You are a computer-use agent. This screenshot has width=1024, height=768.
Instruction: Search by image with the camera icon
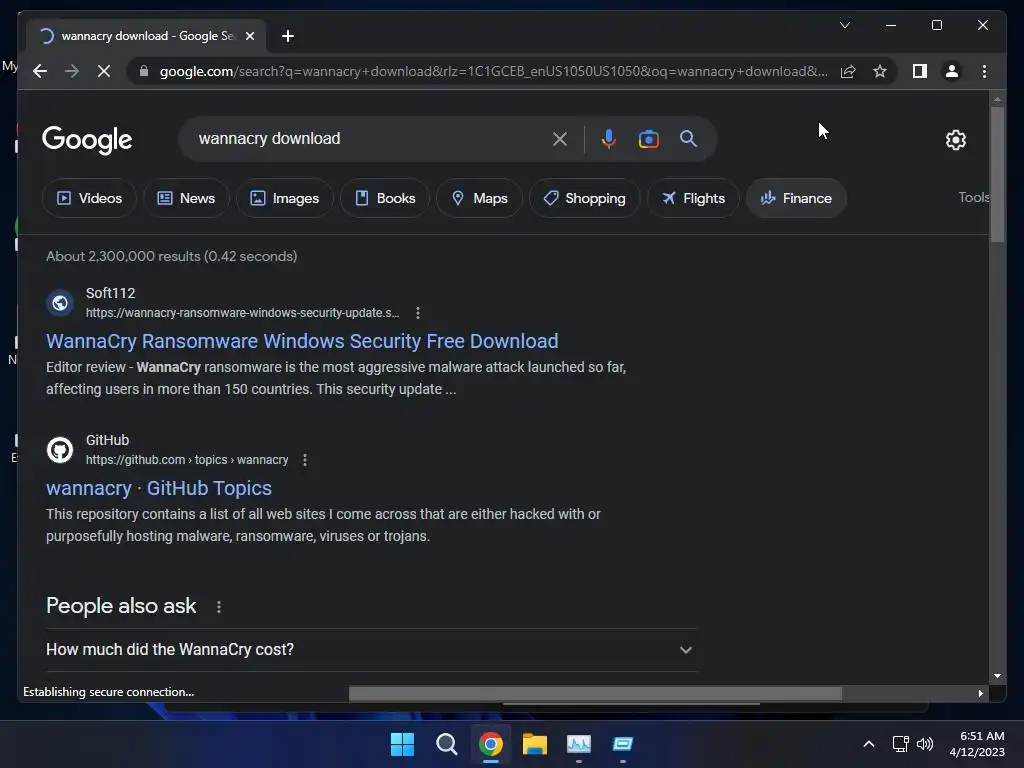[x=648, y=138]
